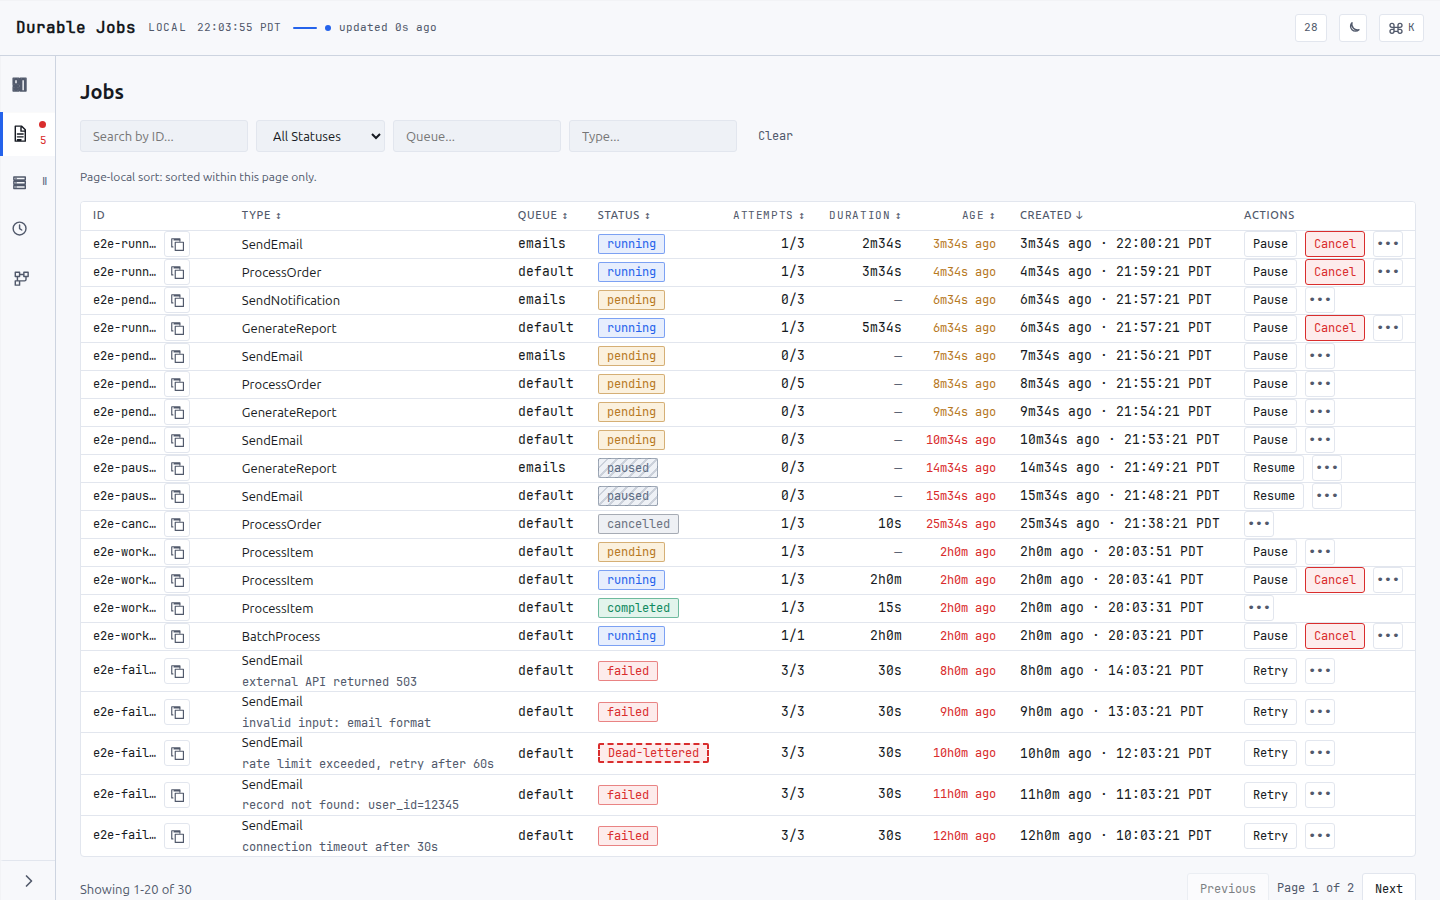Copy ID of dead-lettered SendEmail job
This screenshot has width=1440, height=900.
pos(177,753)
